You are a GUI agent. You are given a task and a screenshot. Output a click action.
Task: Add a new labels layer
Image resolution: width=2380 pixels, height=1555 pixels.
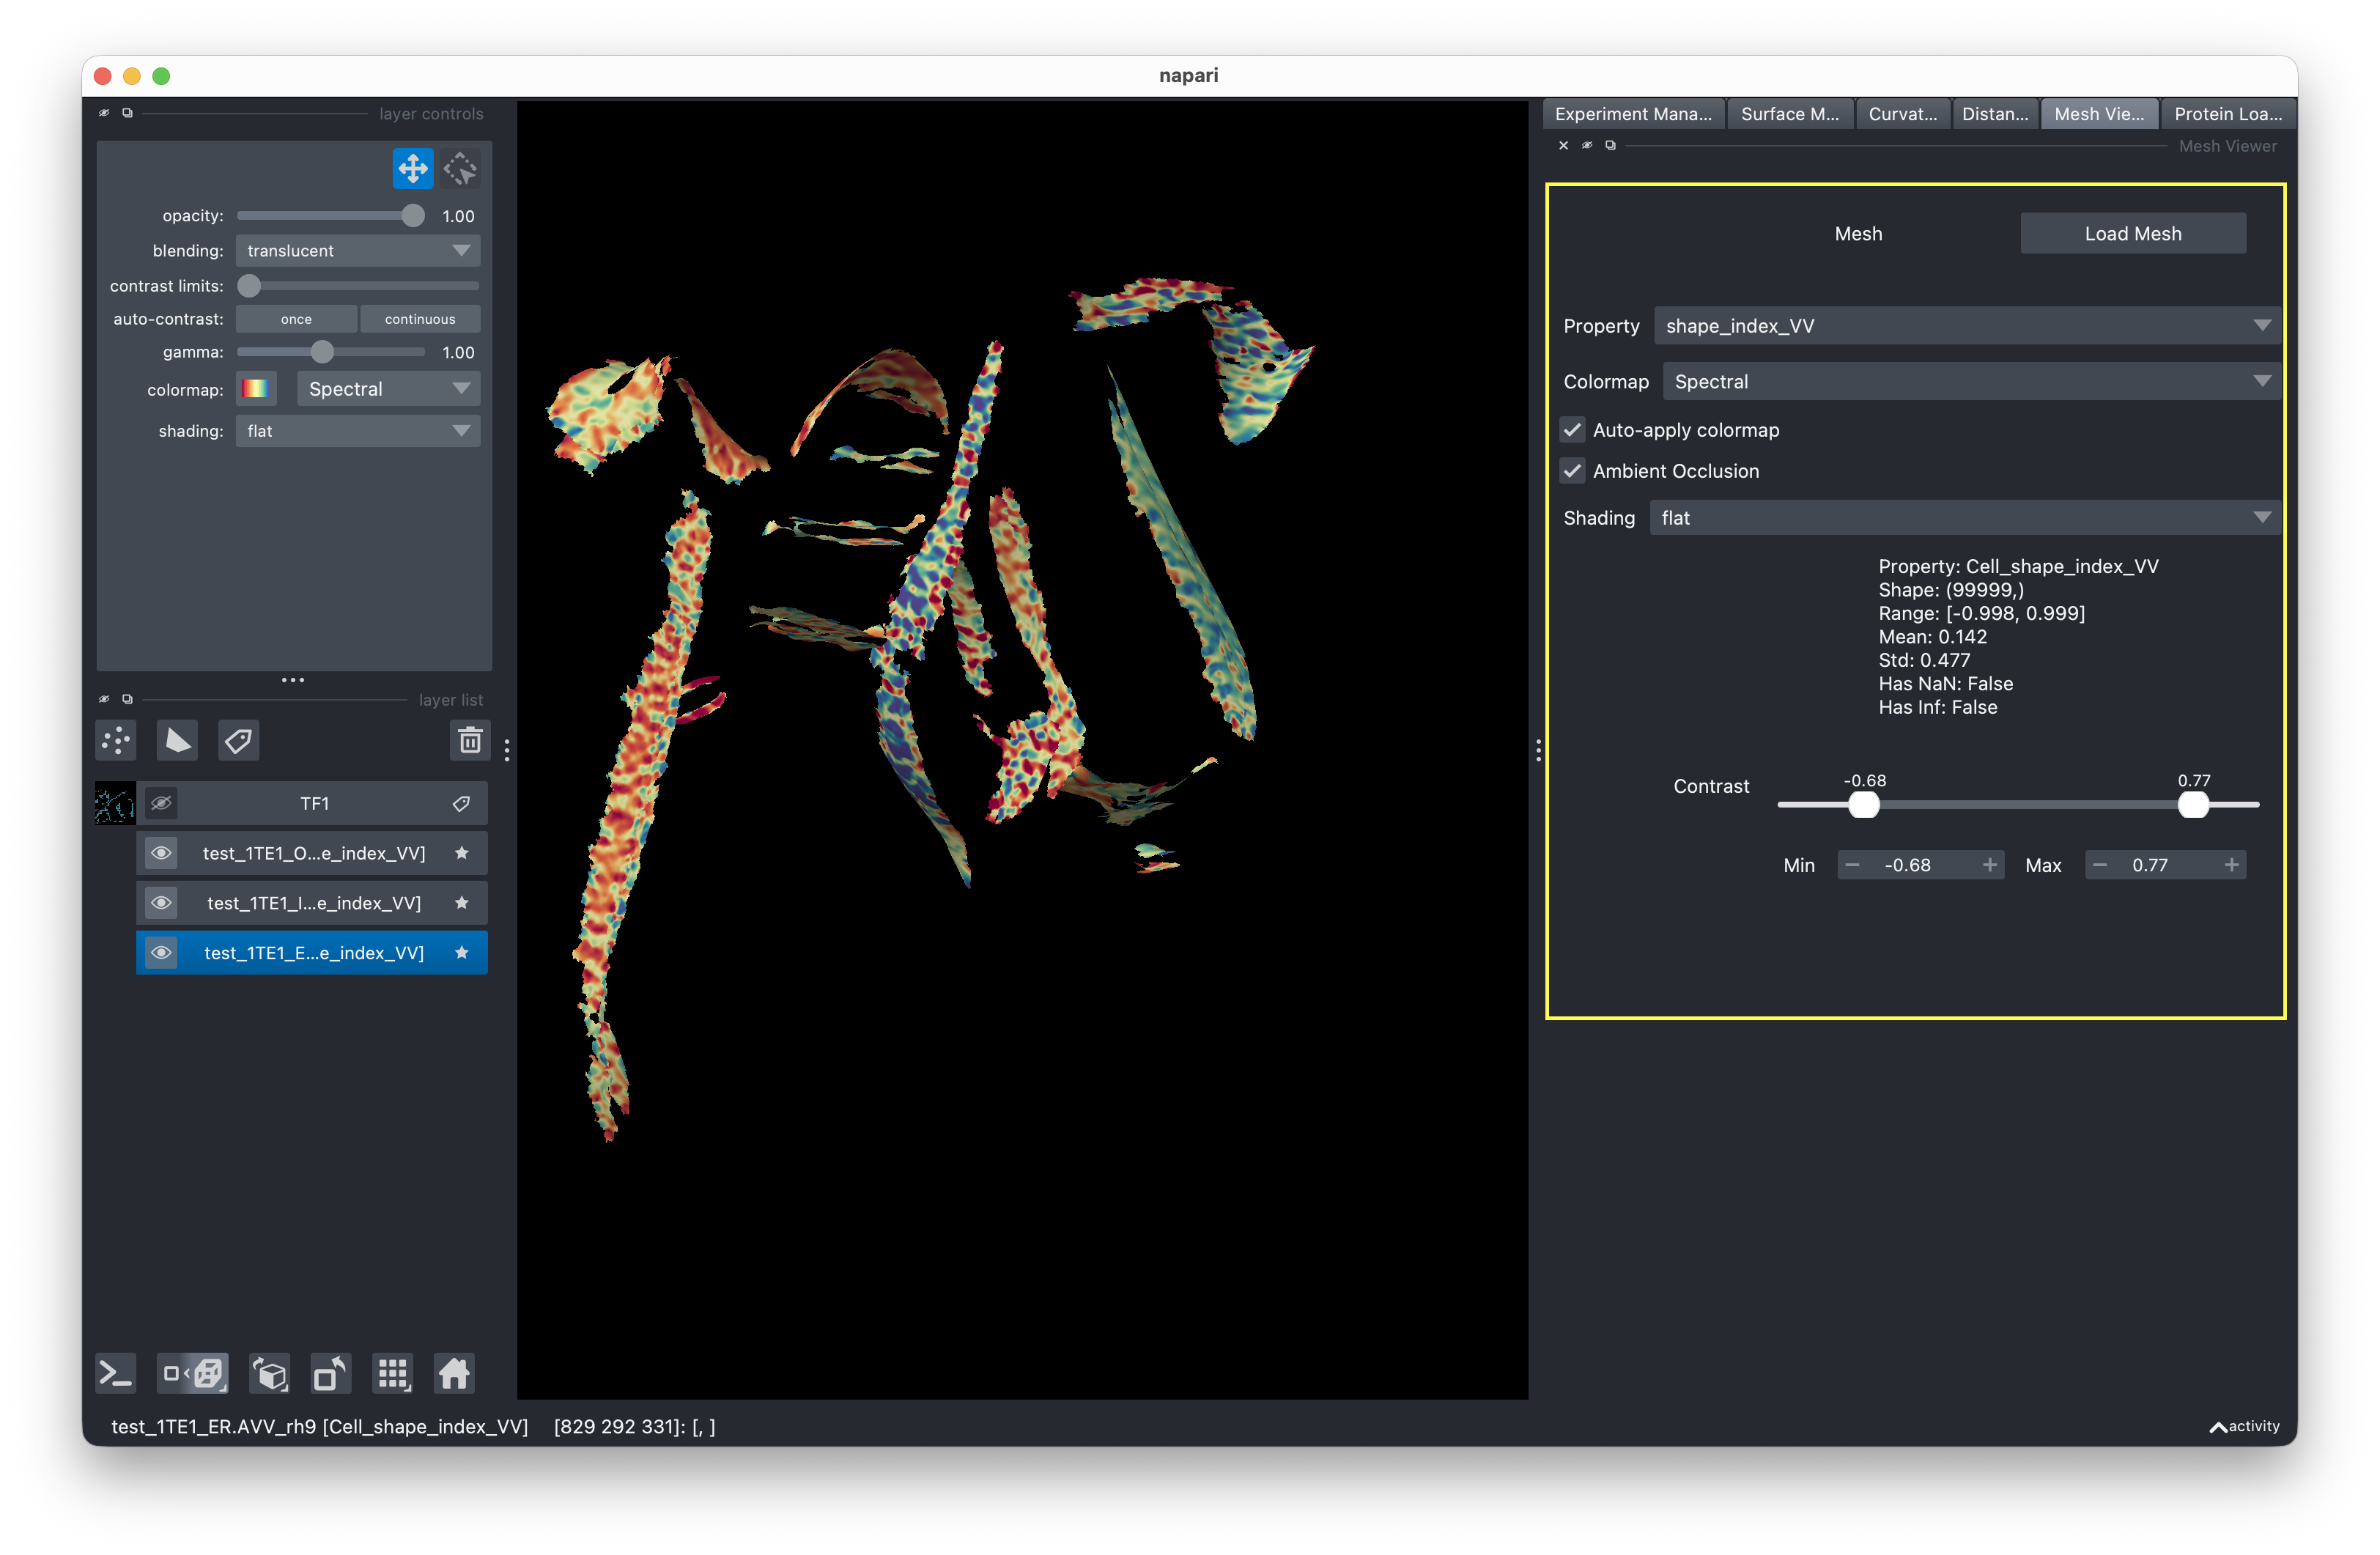tap(239, 741)
